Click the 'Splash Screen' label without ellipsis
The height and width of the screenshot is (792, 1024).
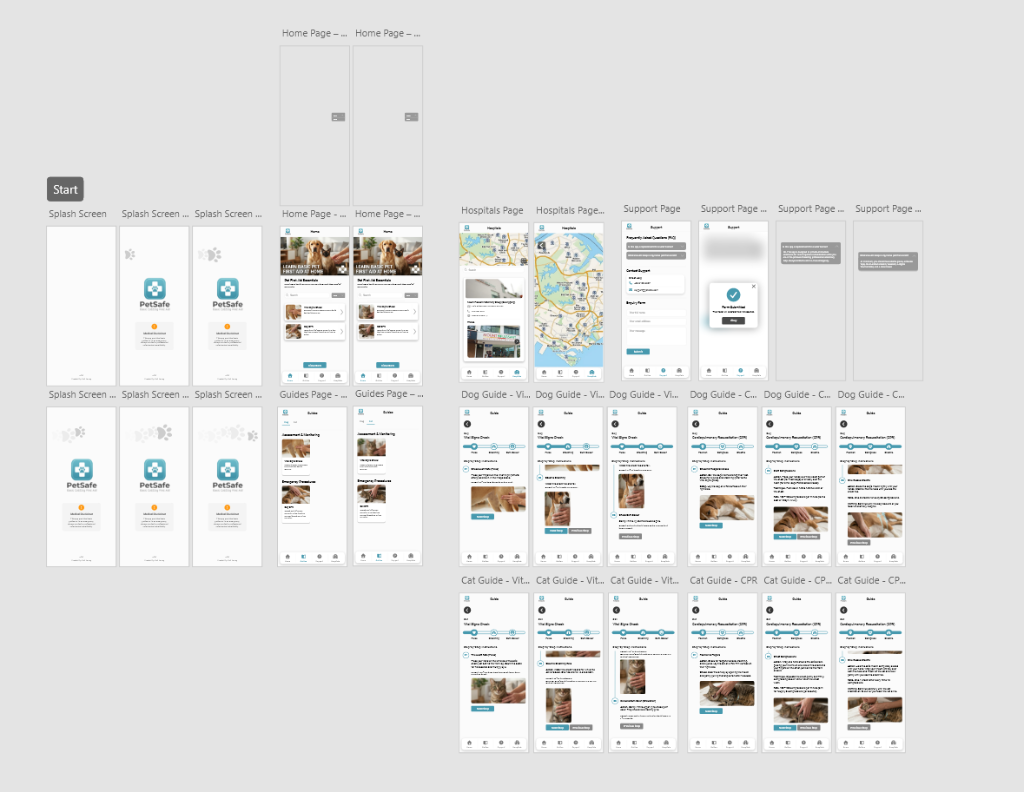click(78, 214)
